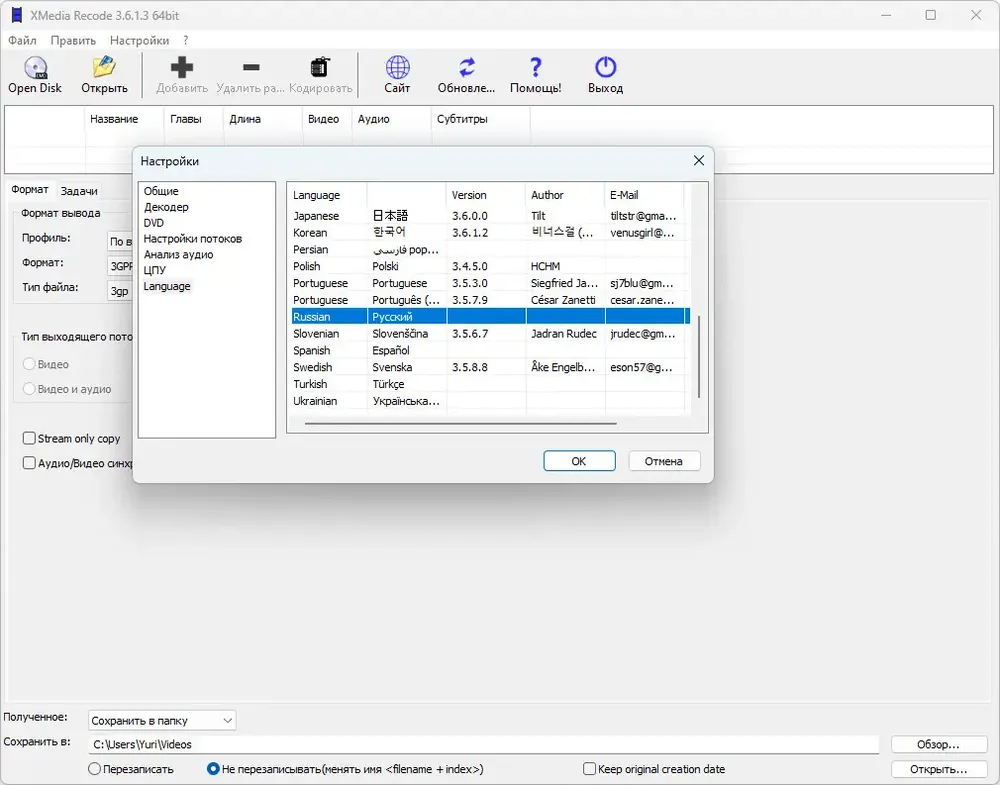Open the Файл menu
This screenshot has width=1000, height=785.
pyautogui.click(x=22, y=40)
